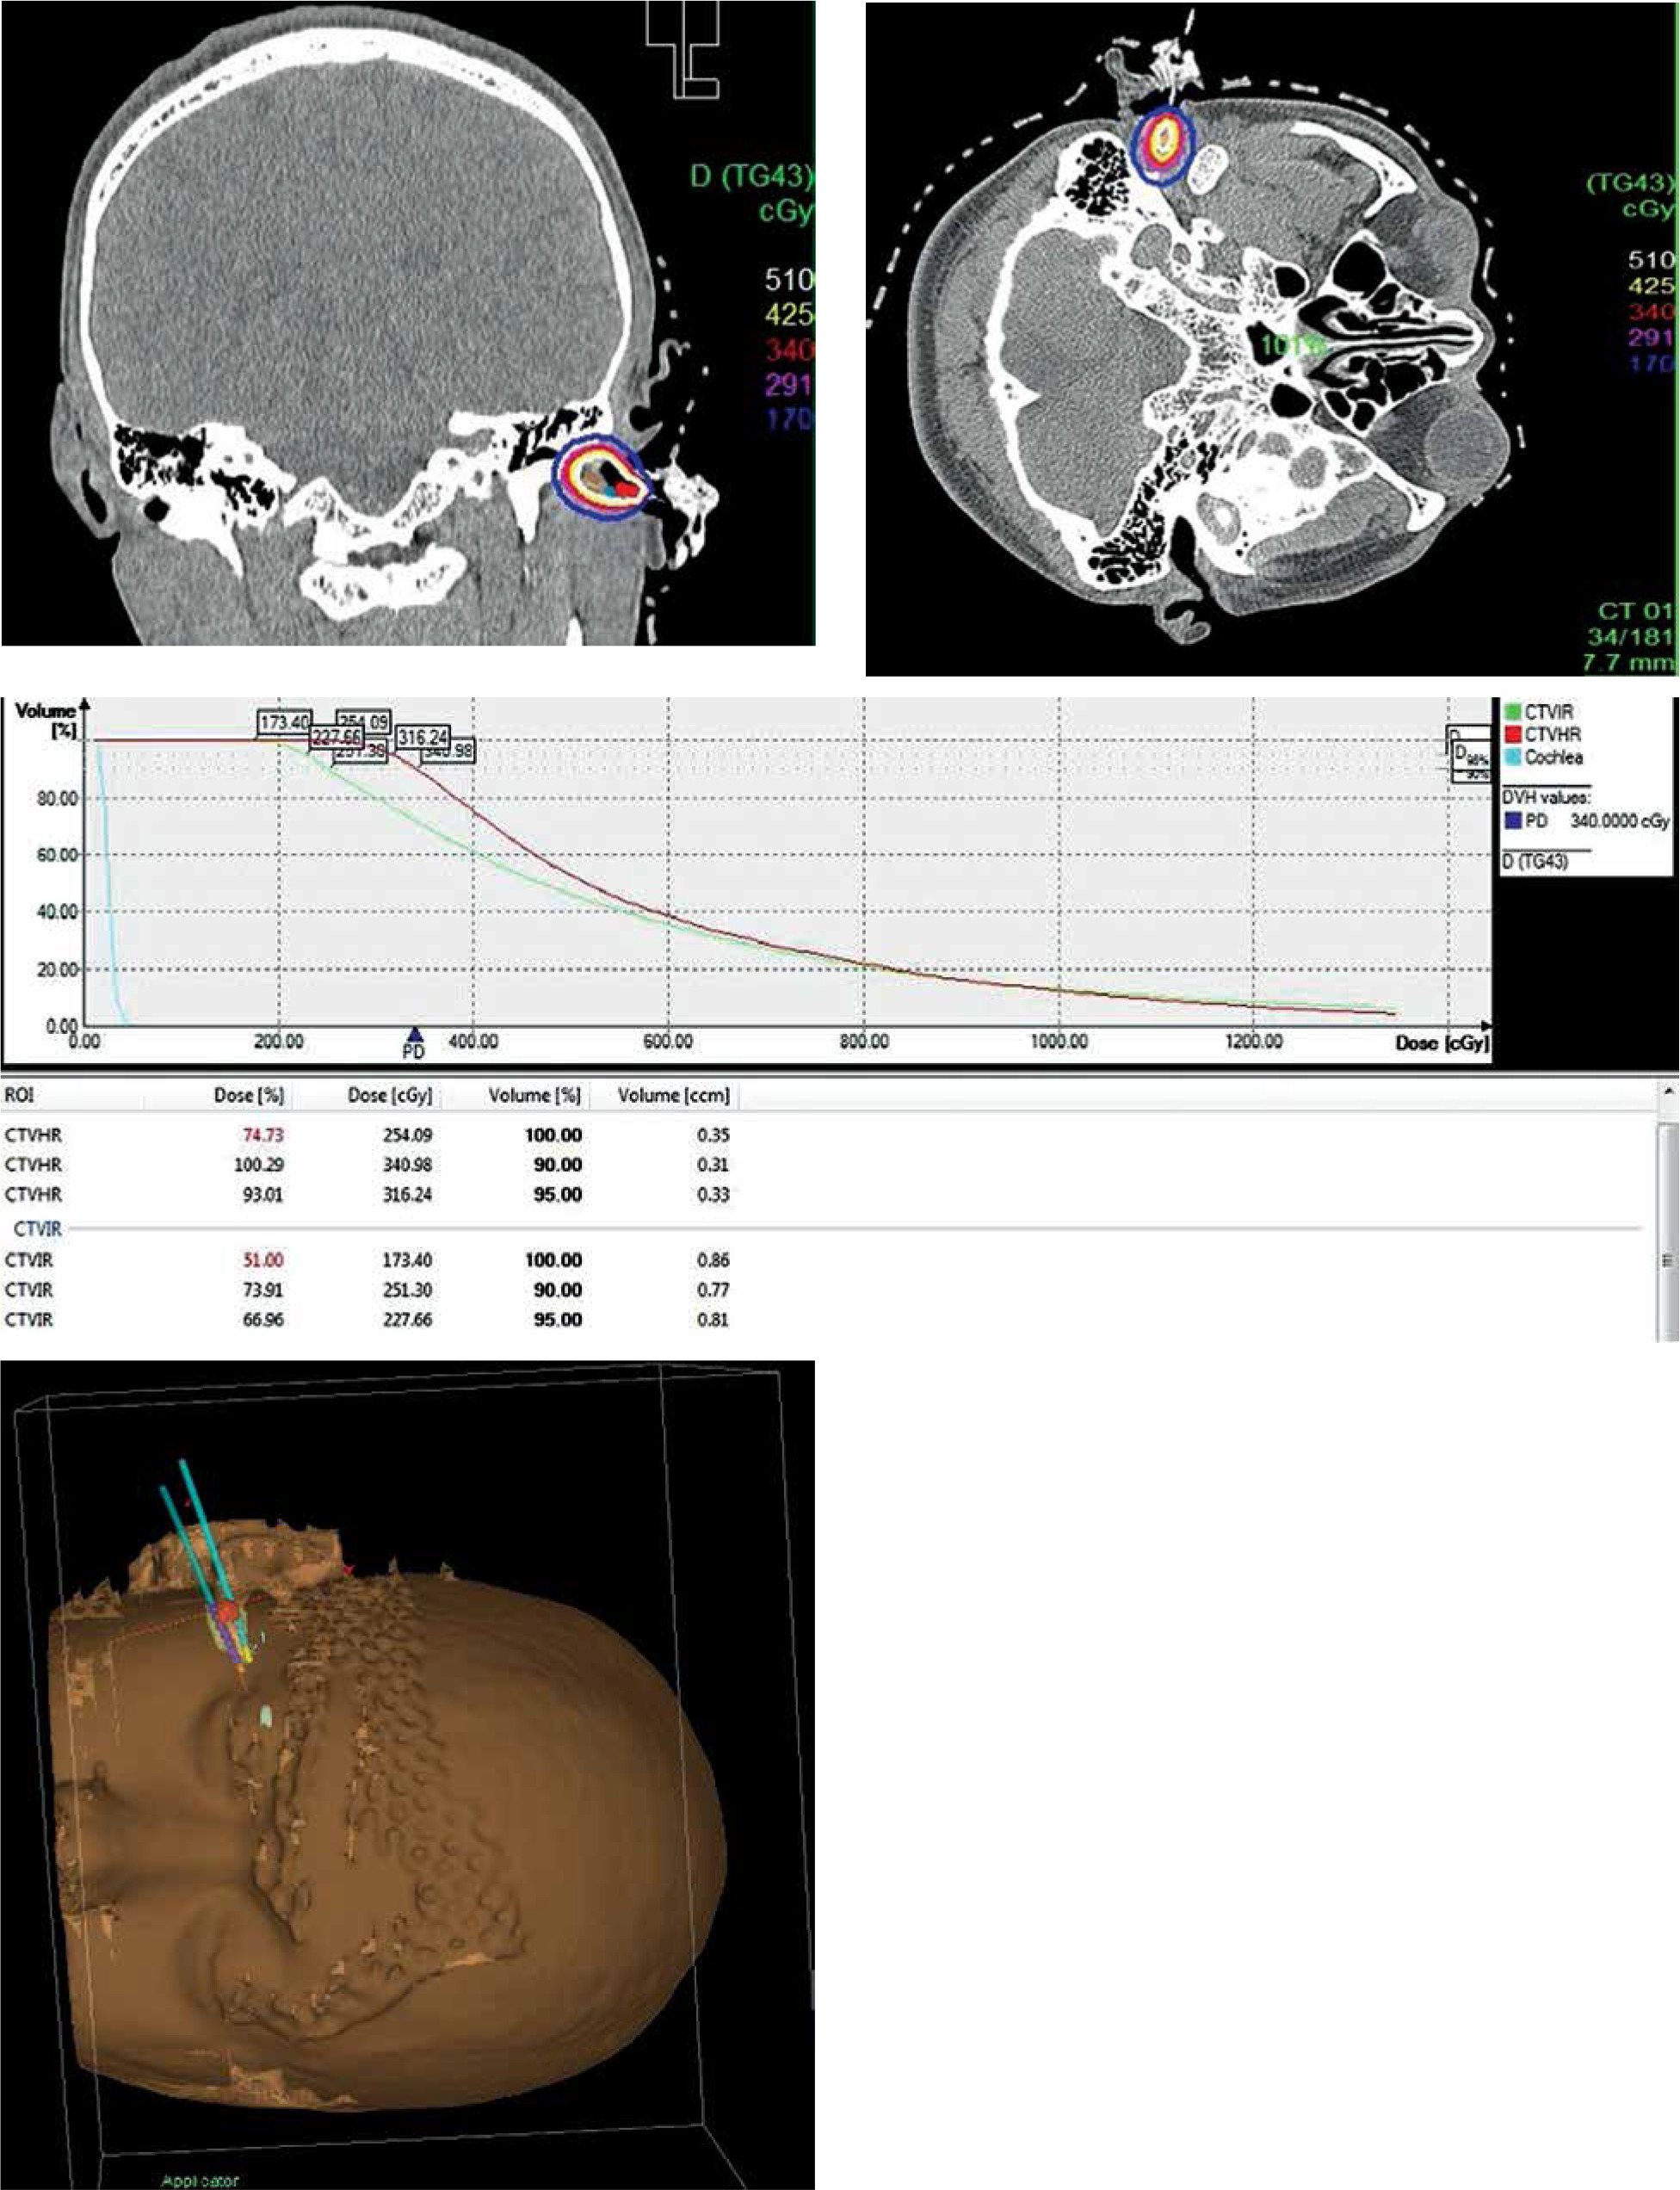This screenshot has height=2190, width=1680.
Task: Click the blue PD swatch under DVH values
Action: click(1512, 821)
